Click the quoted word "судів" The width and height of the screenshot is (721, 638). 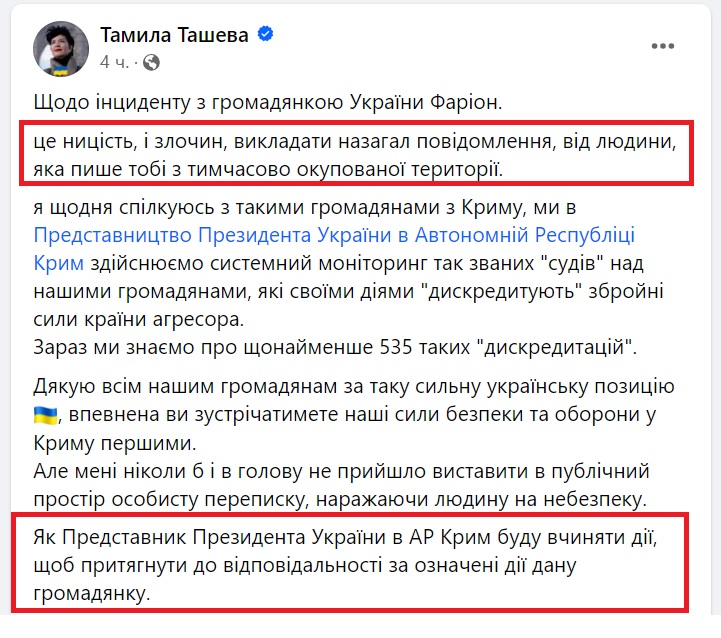[570, 264]
